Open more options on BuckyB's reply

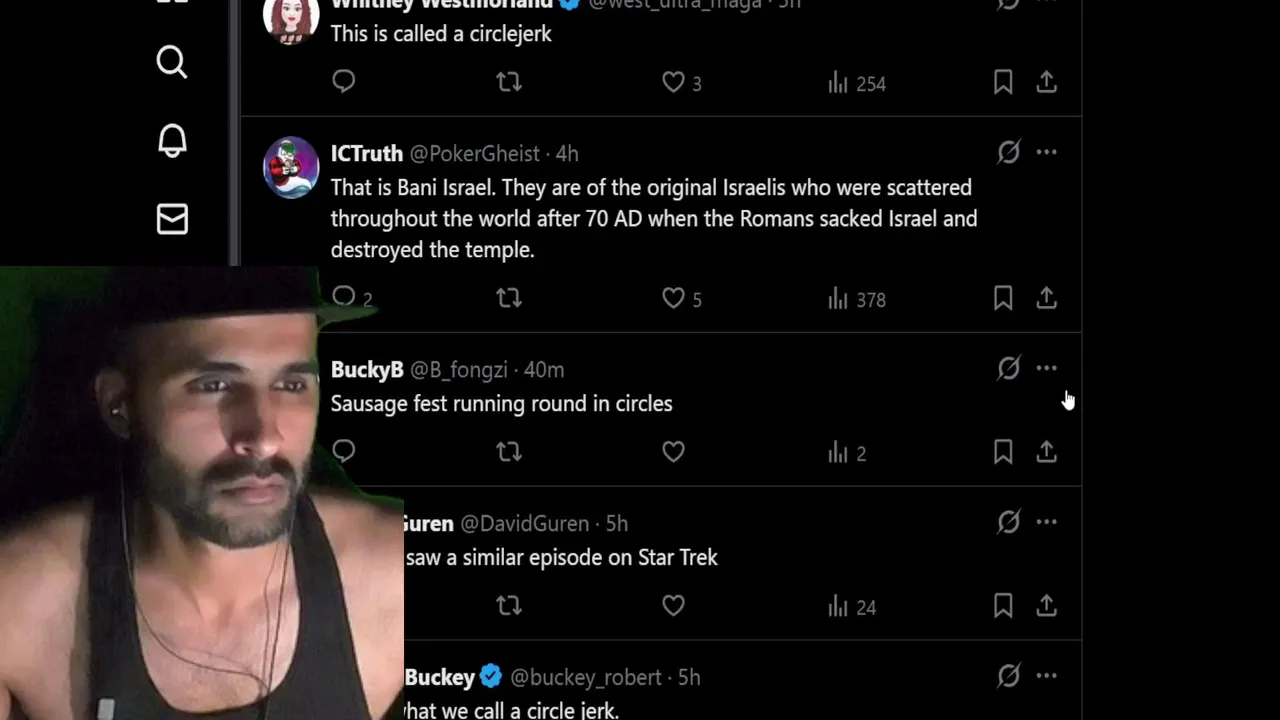[x=1046, y=369]
